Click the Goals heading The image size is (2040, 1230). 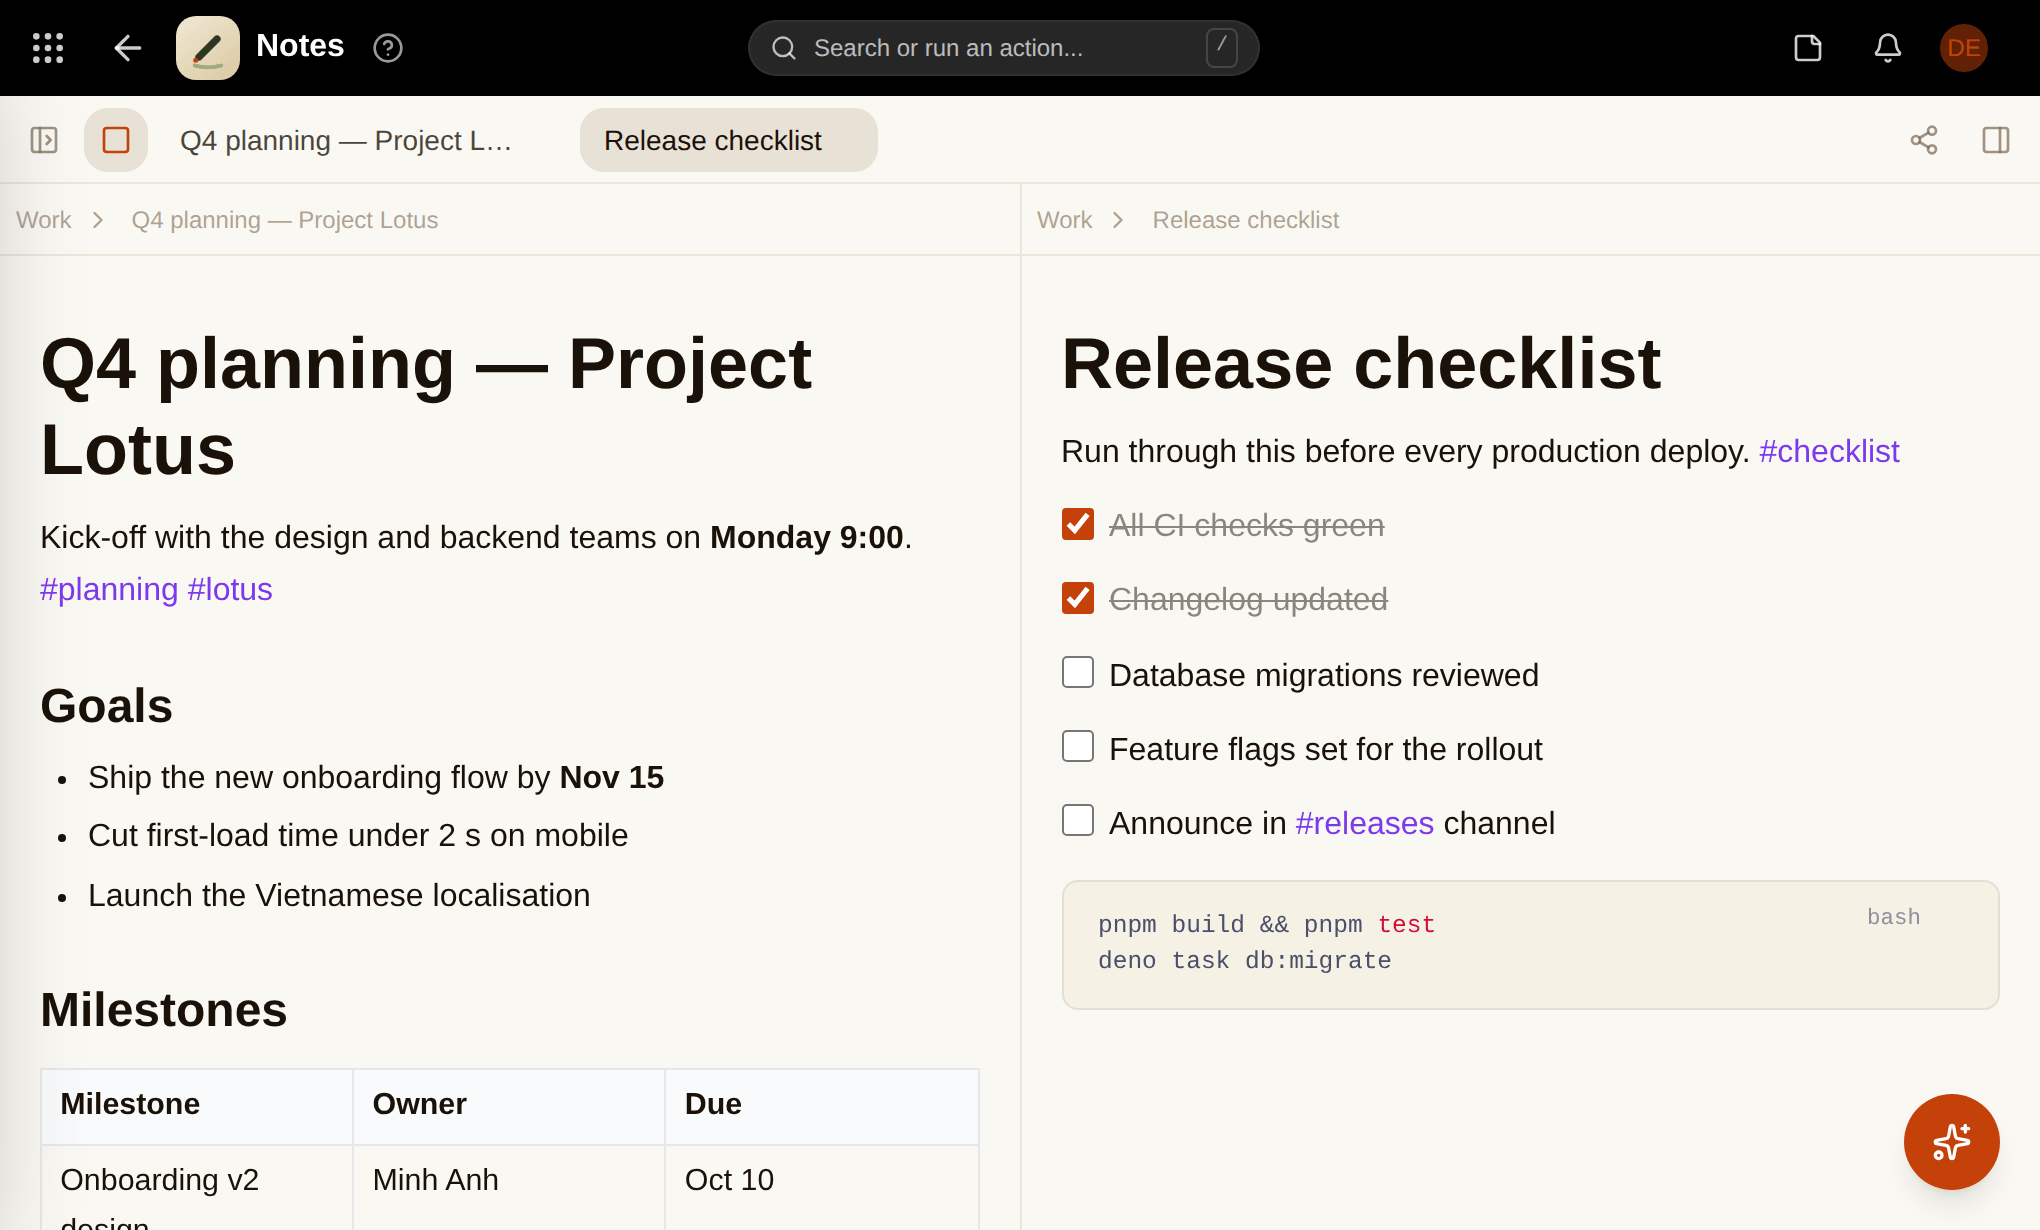click(106, 706)
